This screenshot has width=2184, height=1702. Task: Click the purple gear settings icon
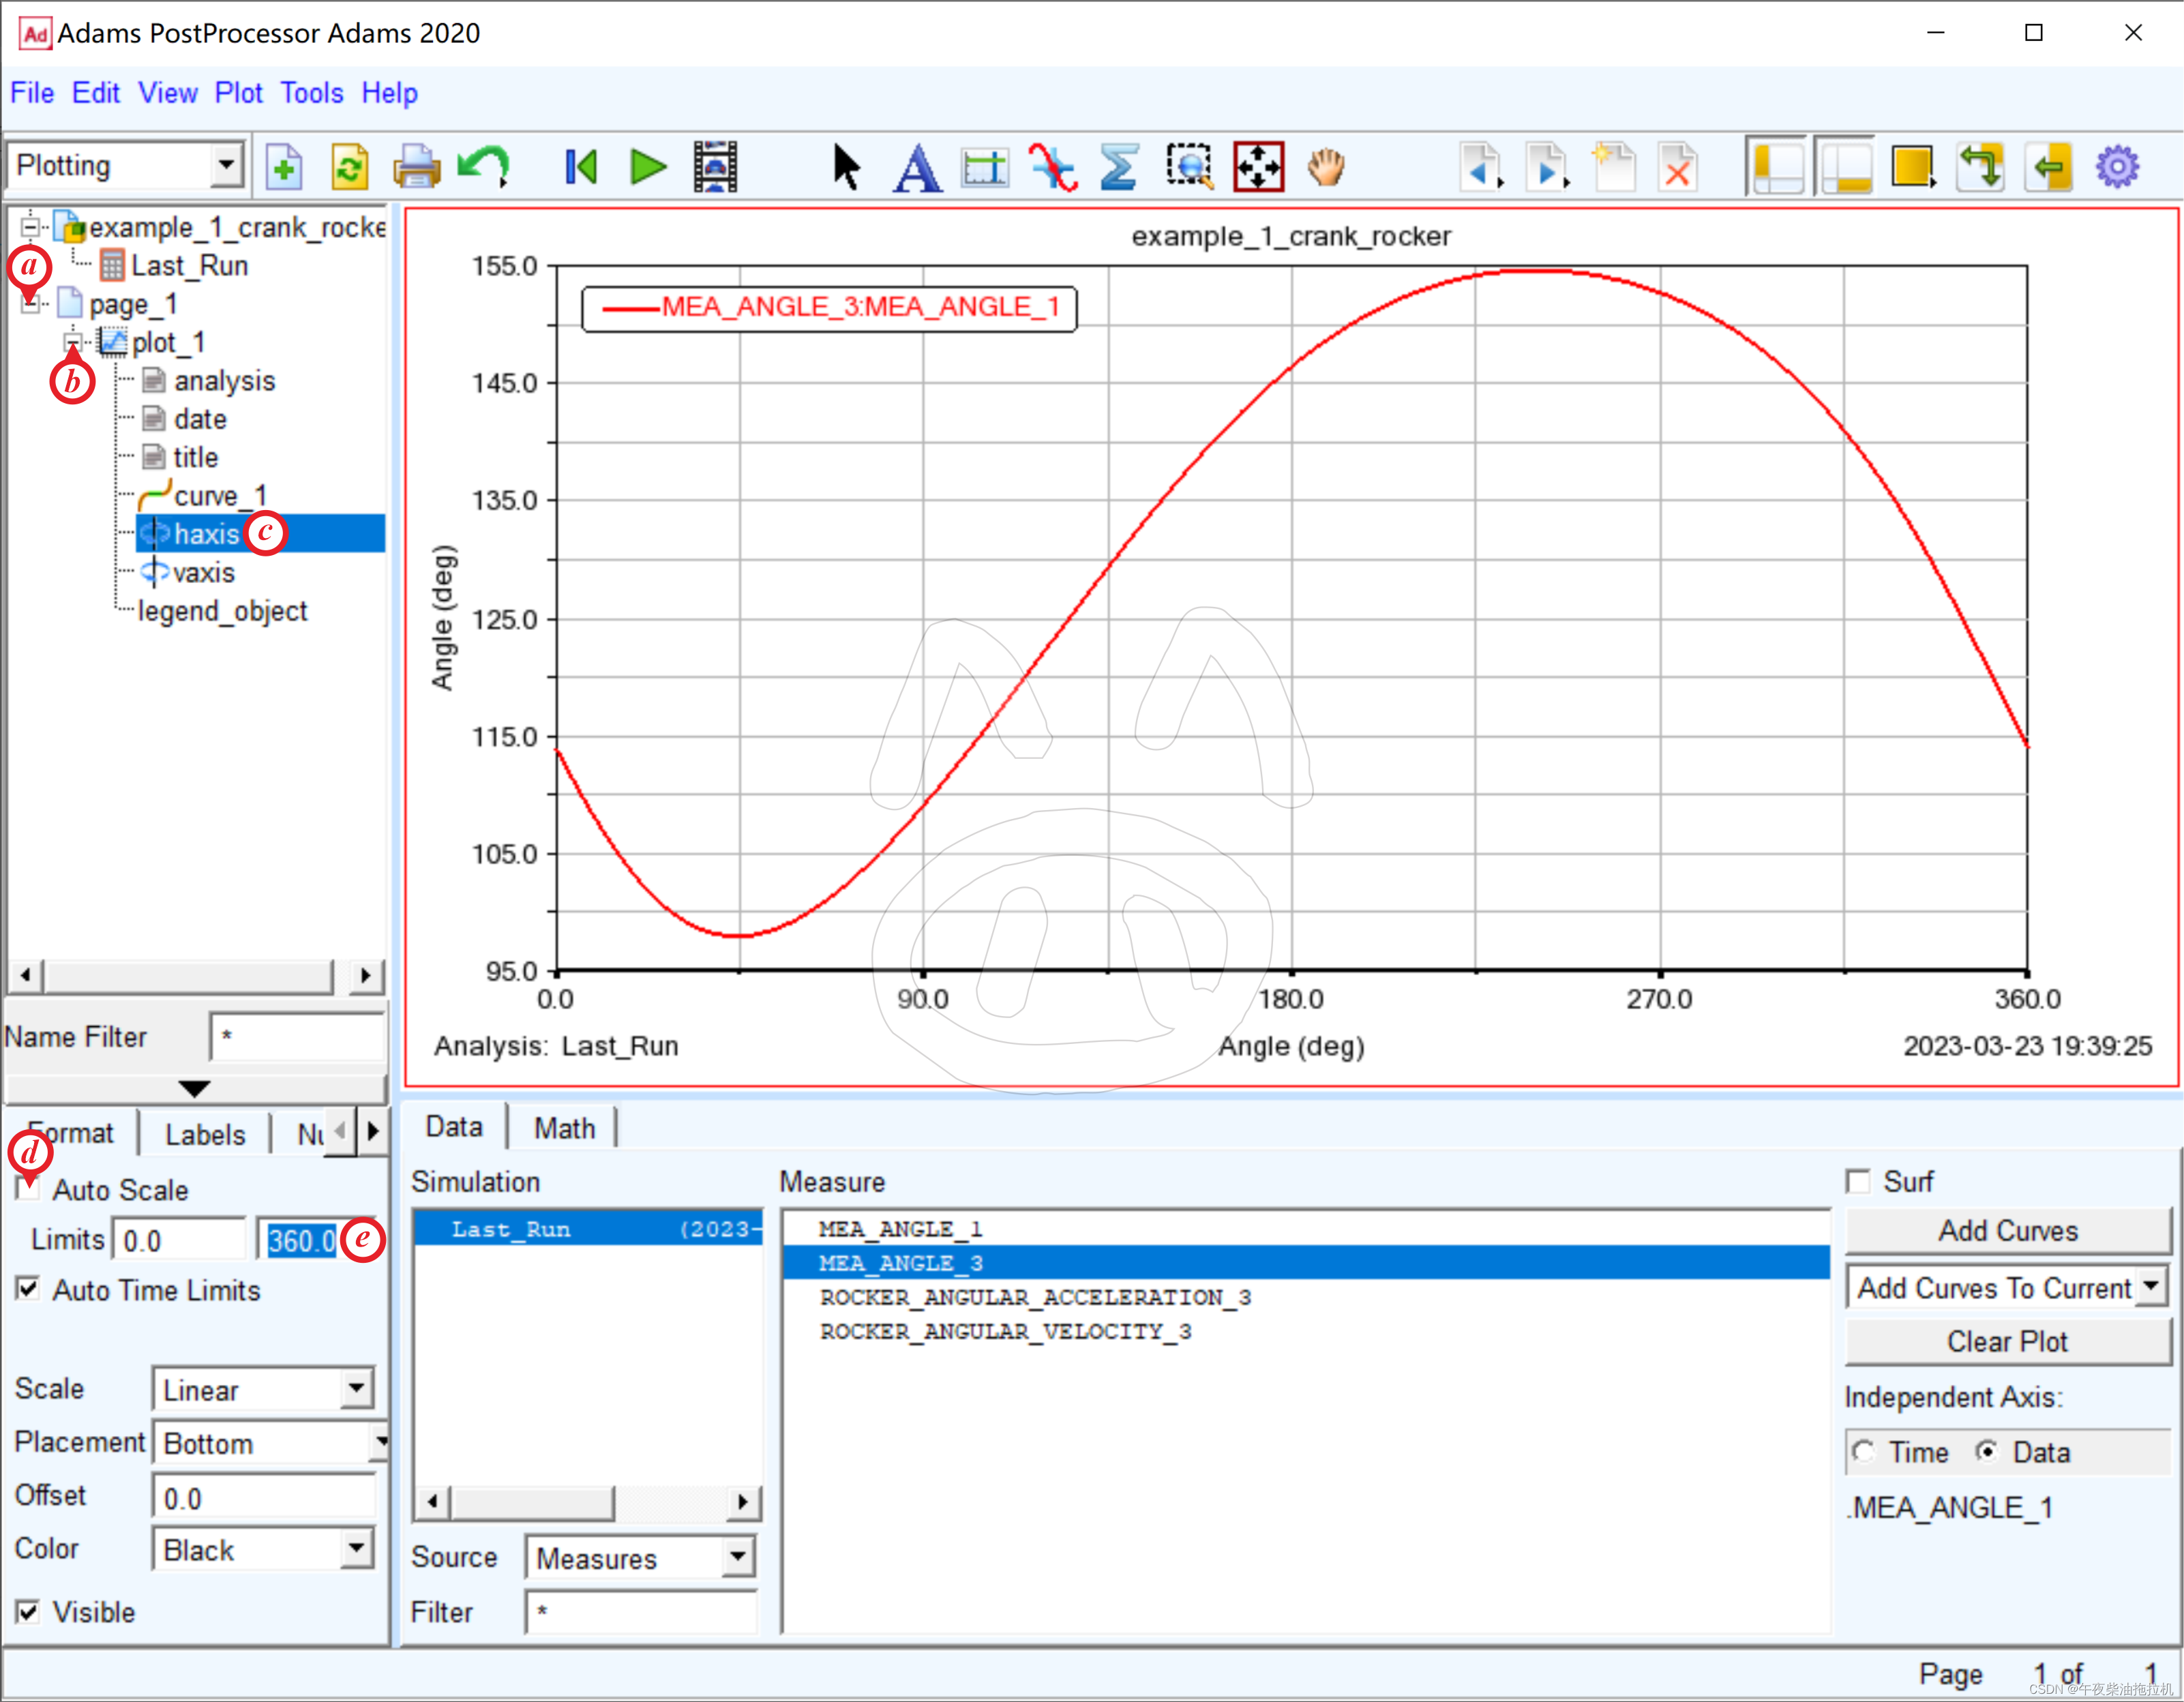[x=2116, y=167]
